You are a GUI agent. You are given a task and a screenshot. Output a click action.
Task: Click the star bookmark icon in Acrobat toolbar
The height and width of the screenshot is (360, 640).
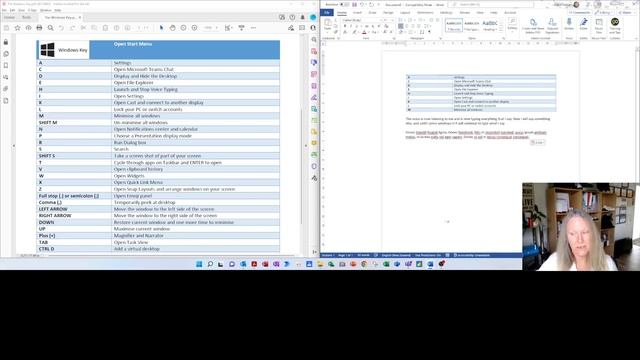tap(18, 28)
